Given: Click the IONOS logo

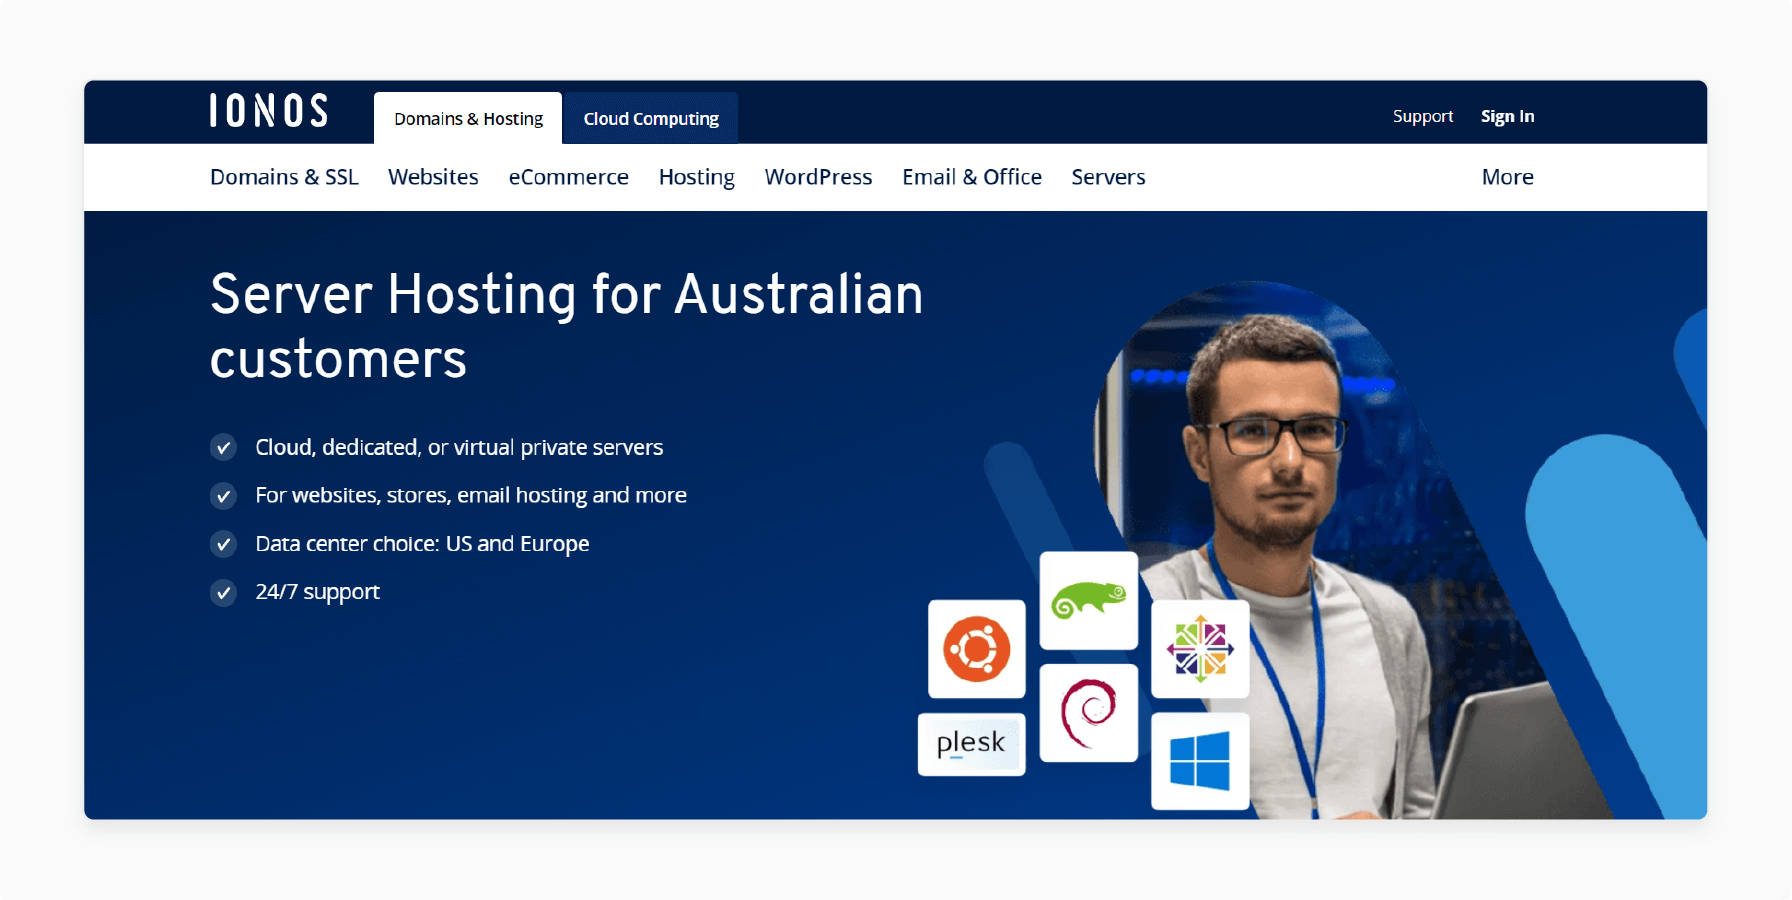Looking at the screenshot, I should click(269, 111).
